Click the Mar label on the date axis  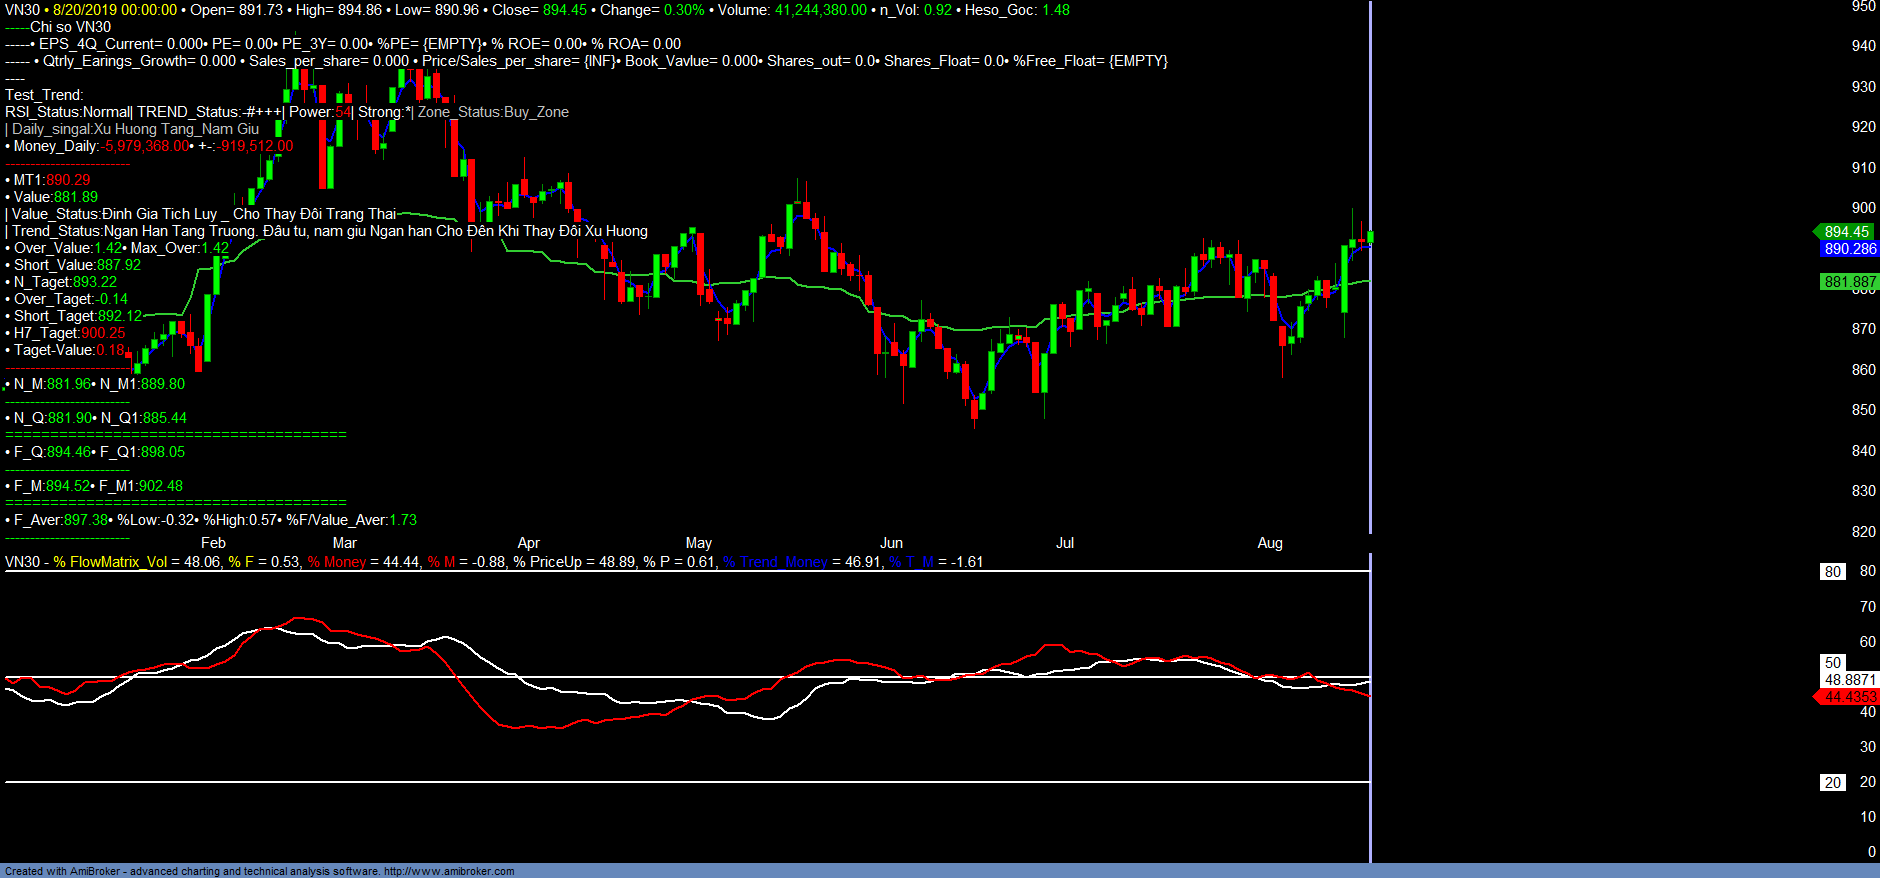344,543
